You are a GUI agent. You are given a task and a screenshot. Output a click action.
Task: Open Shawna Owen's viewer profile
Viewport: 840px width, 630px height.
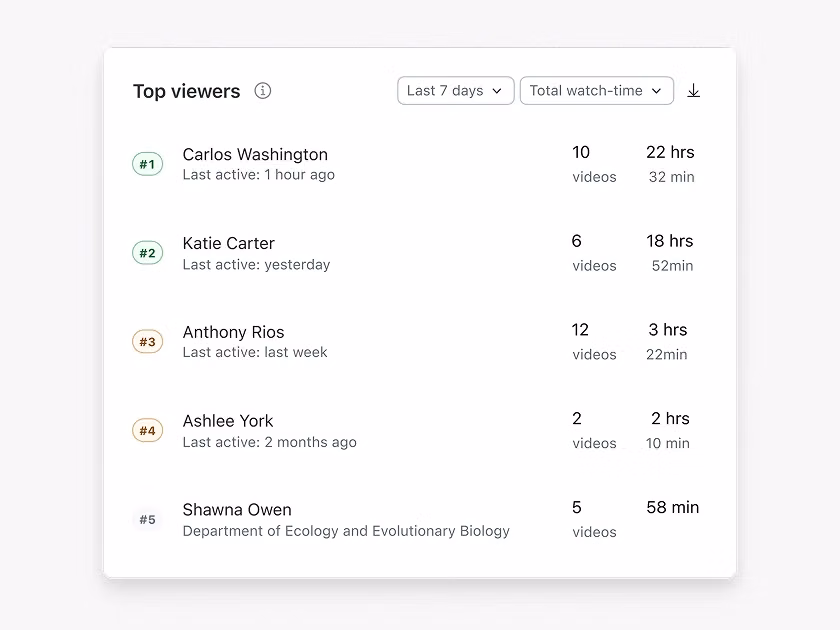[237, 510]
